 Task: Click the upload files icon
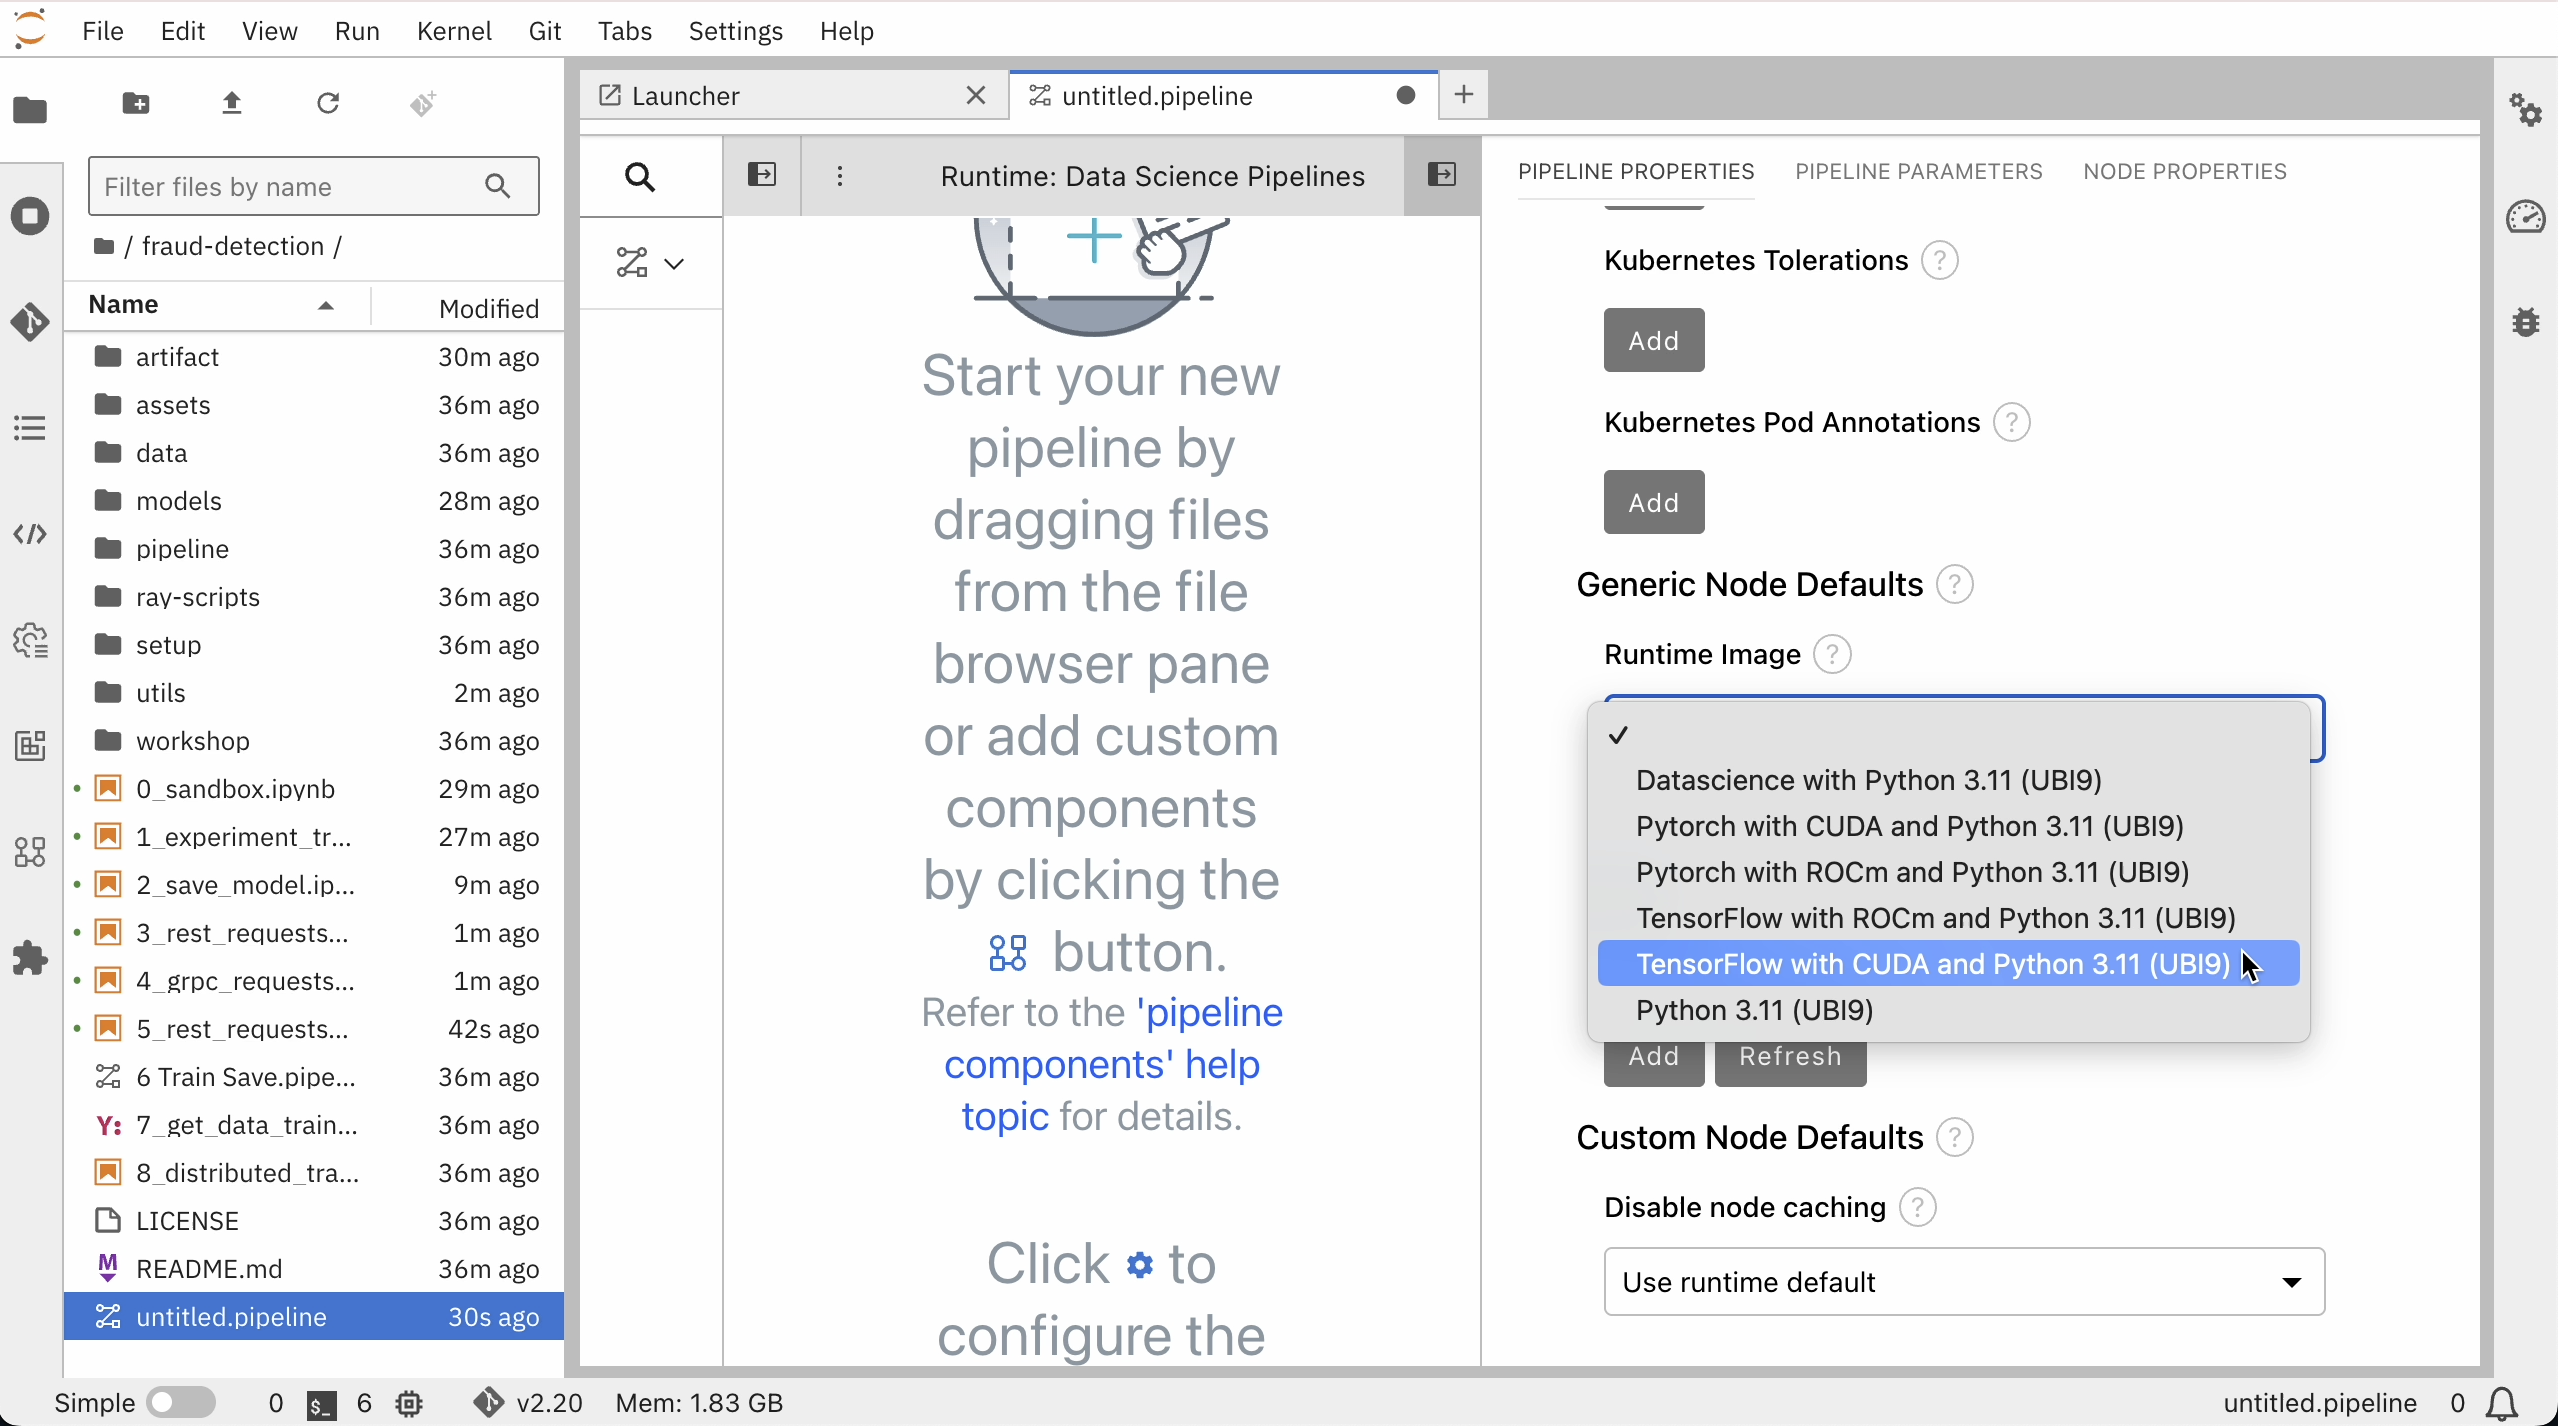(x=232, y=103)
